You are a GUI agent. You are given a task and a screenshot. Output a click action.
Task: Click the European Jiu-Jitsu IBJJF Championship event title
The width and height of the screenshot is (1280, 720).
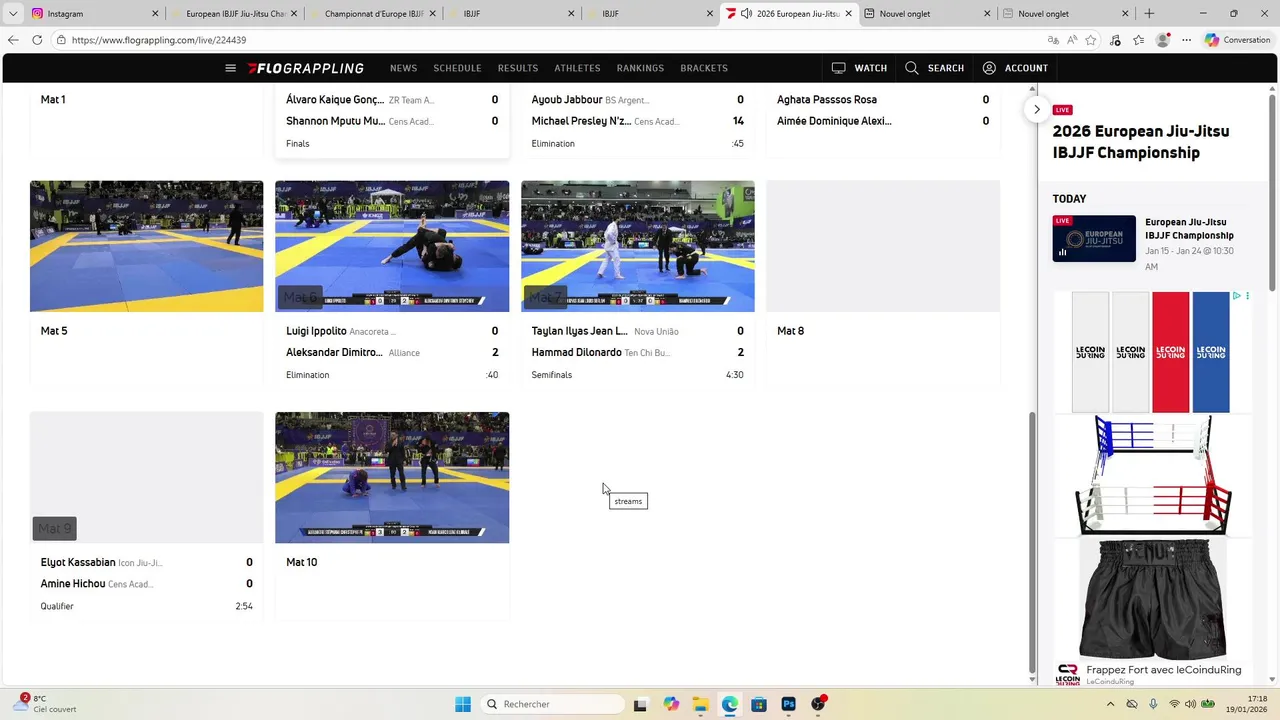[1189, 229]
